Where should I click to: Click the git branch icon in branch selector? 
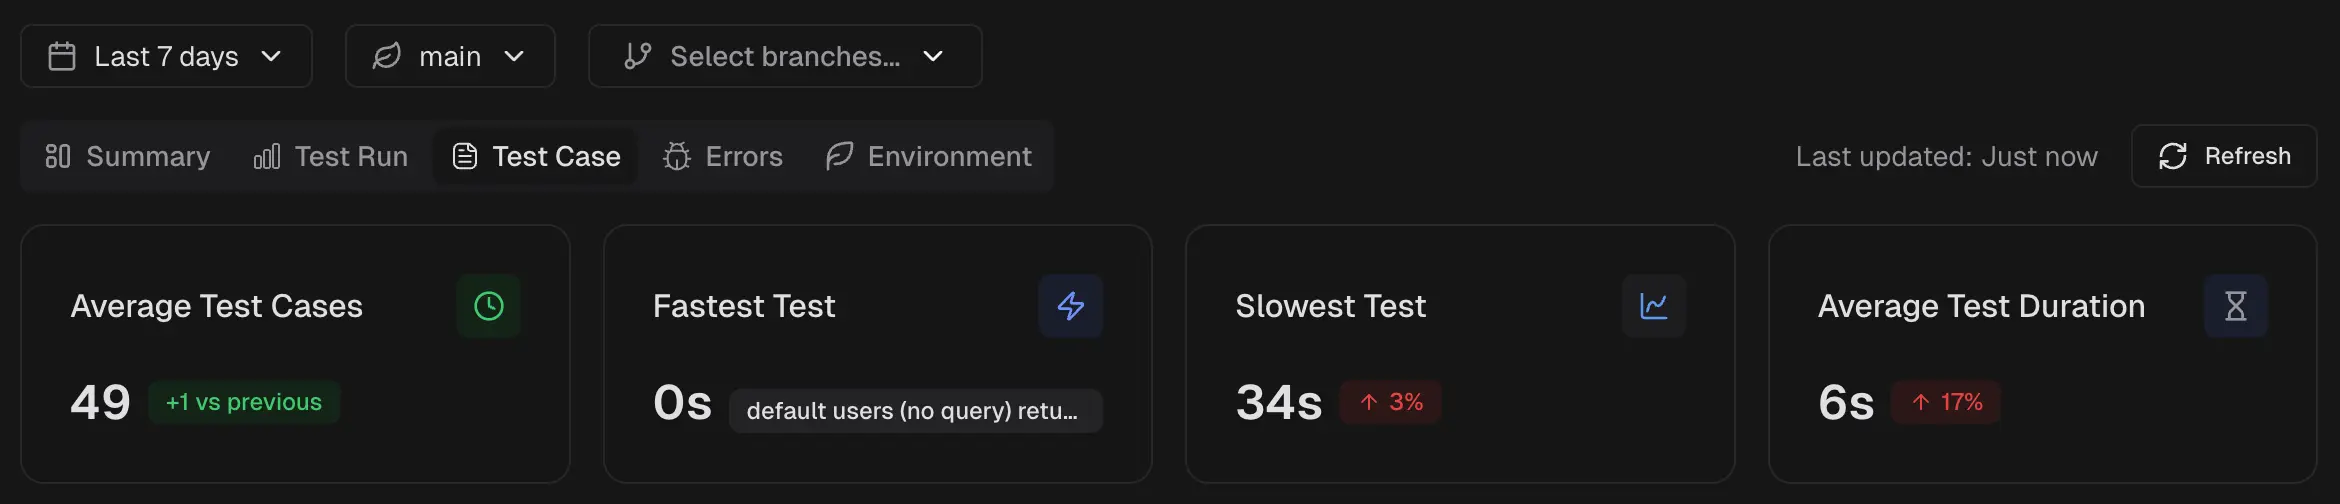[x=637, y=57]
